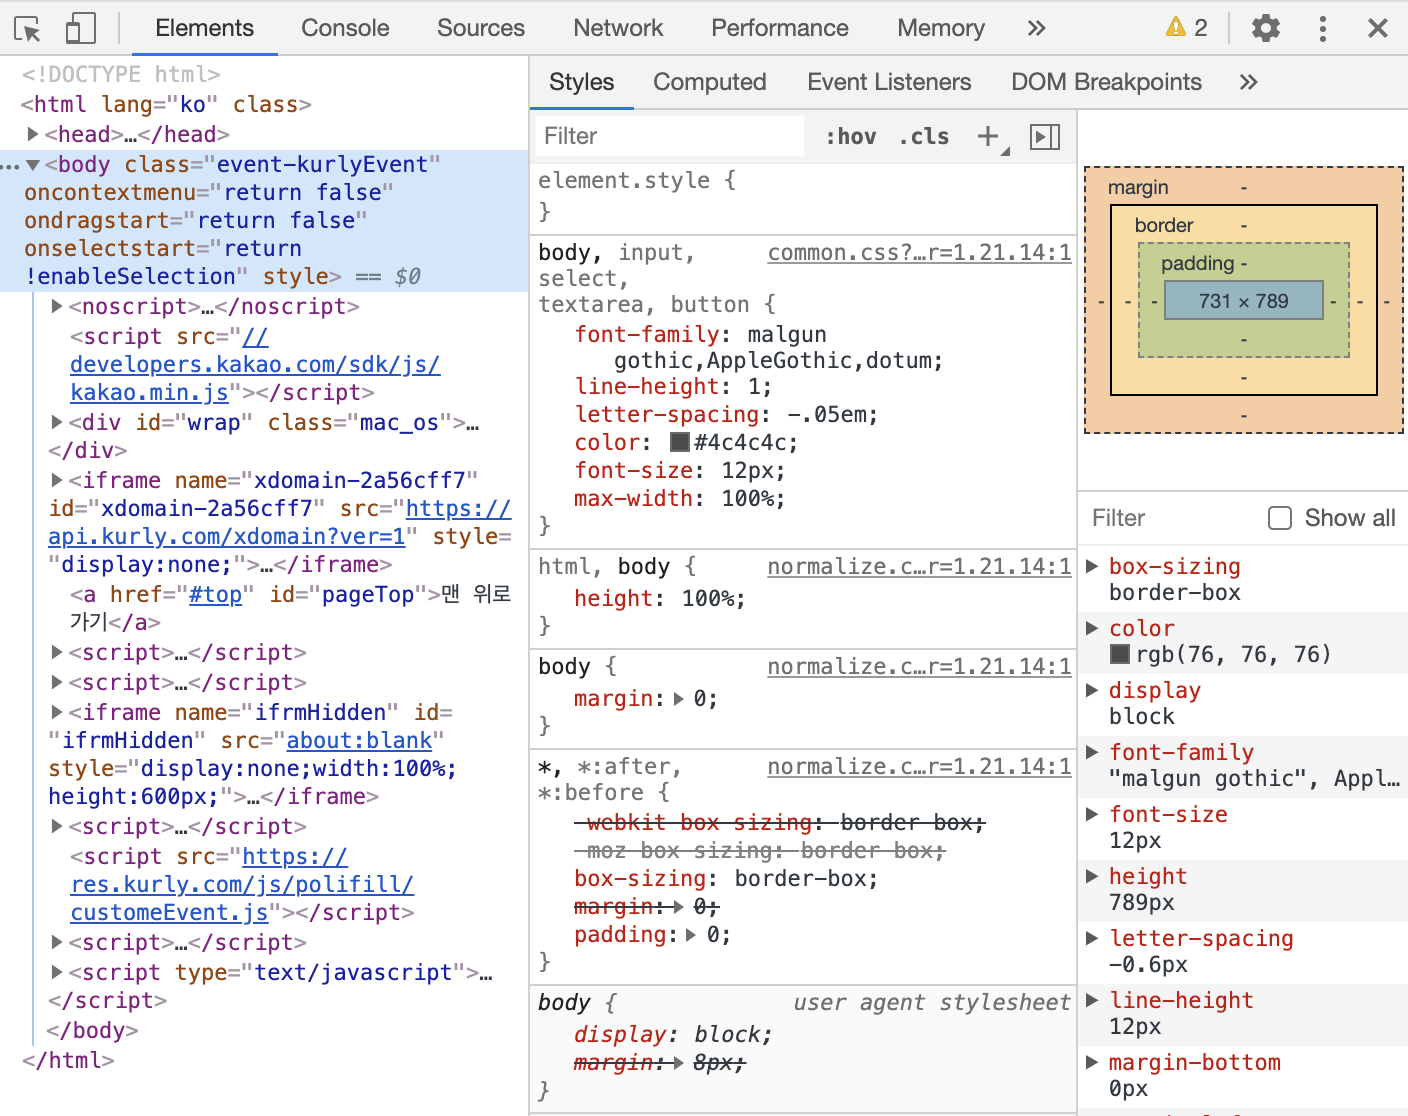
Task: Follow the about:blank src link
Action: (x=360, y=741)
